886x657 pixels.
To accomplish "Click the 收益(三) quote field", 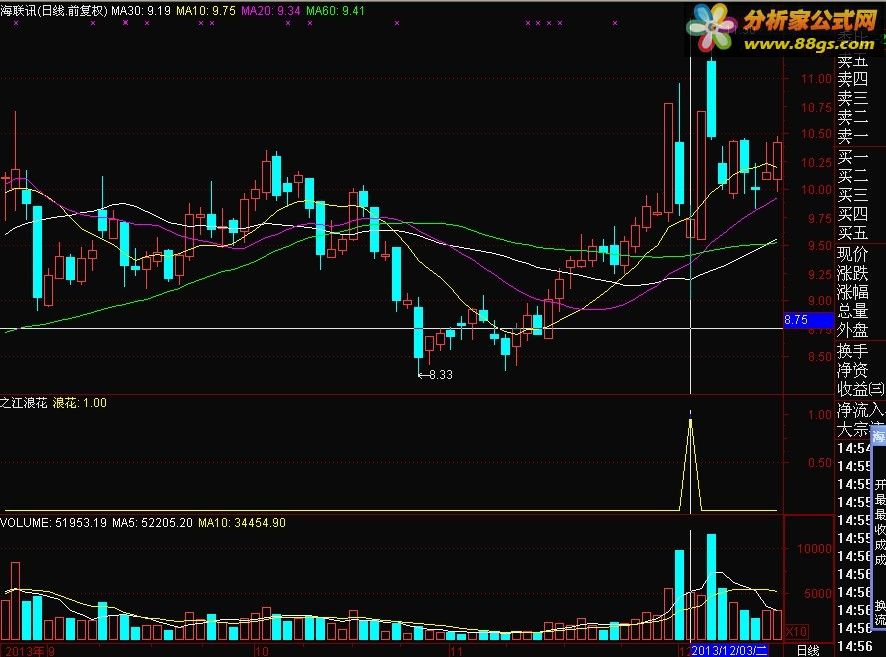I will click(x=861, y=389).
